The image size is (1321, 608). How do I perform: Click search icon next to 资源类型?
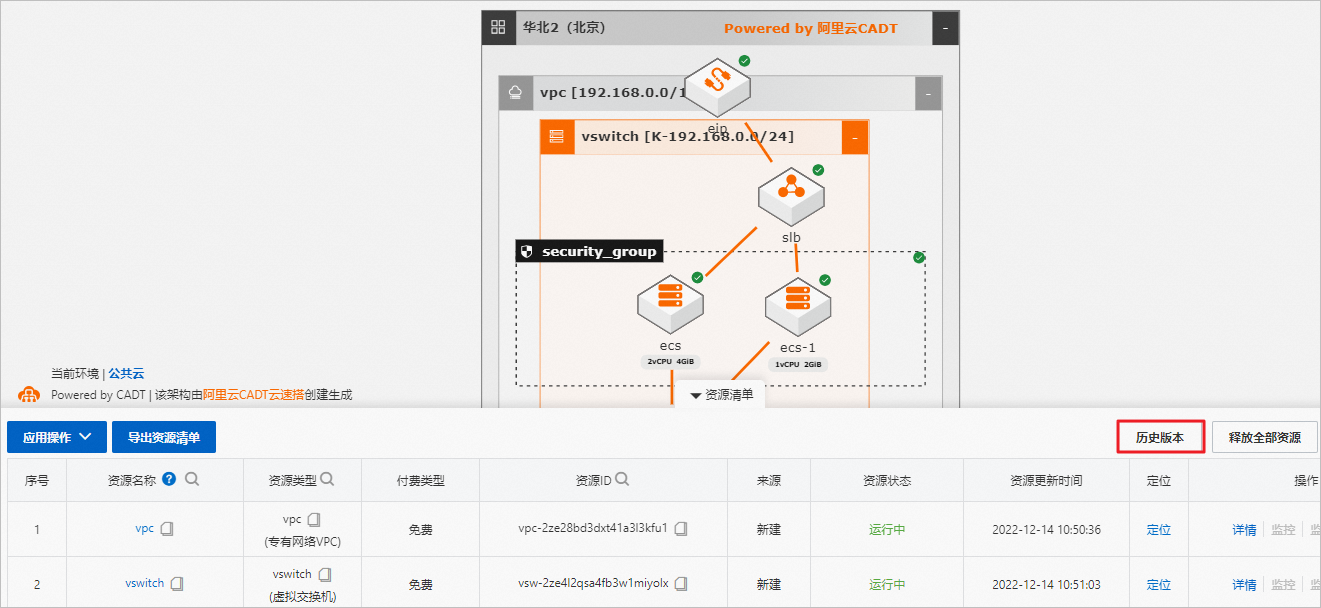pyautogui.click(x=326, y=479)
